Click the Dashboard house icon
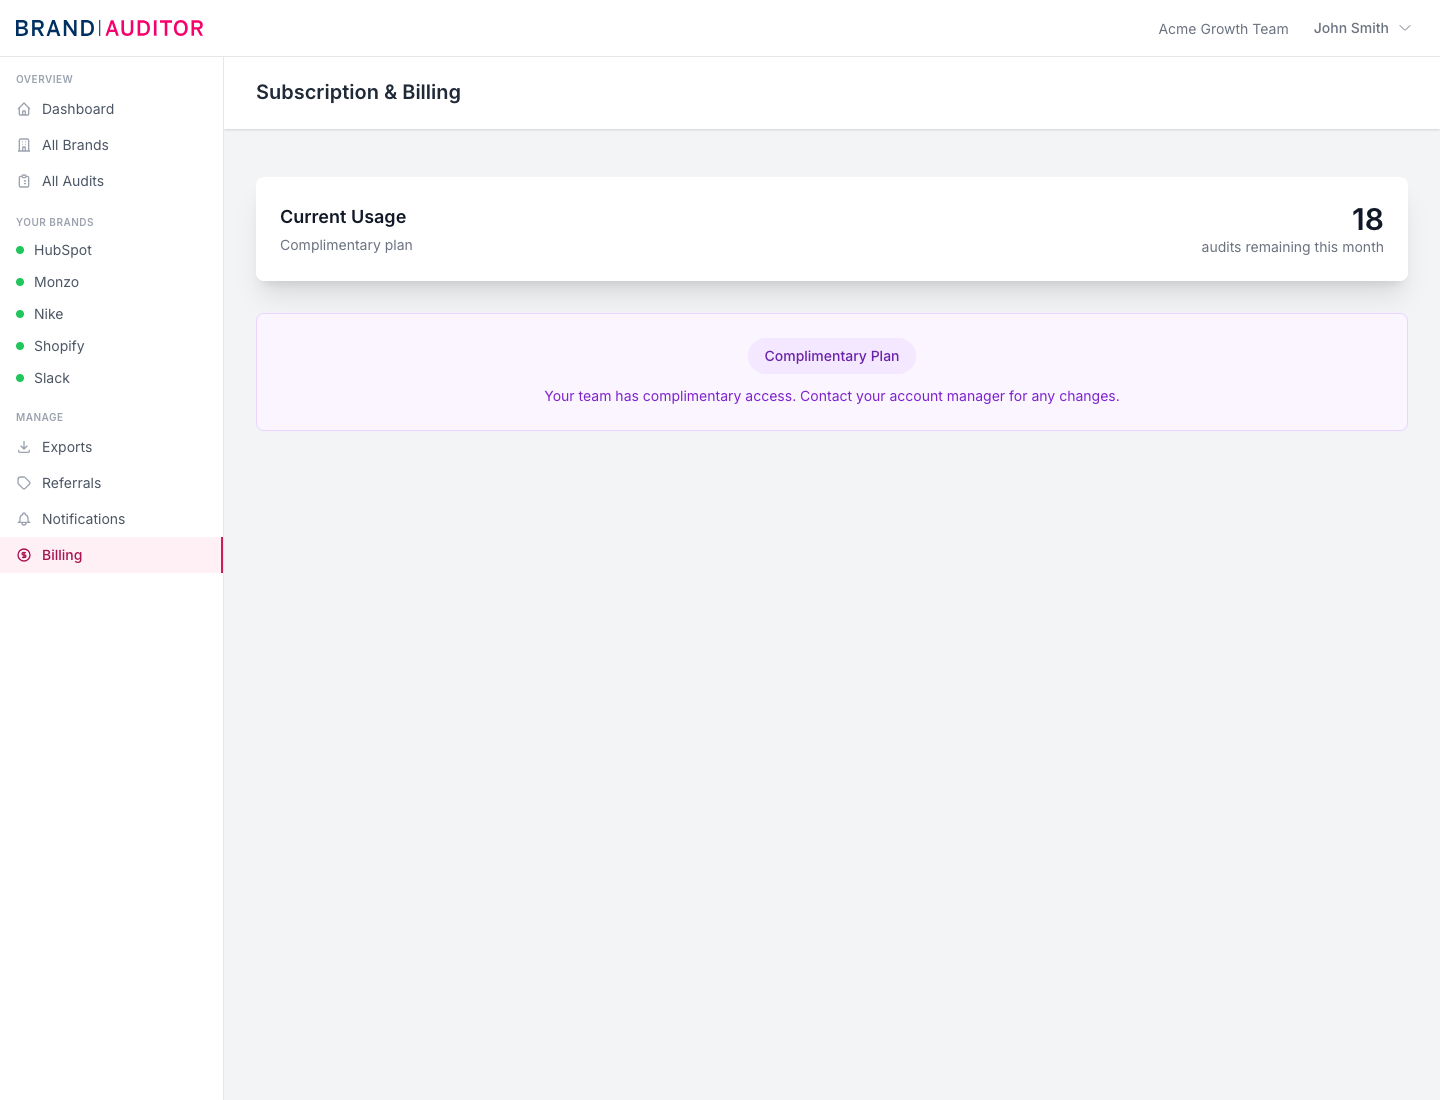1440x1100 pixels. [24, 109]
